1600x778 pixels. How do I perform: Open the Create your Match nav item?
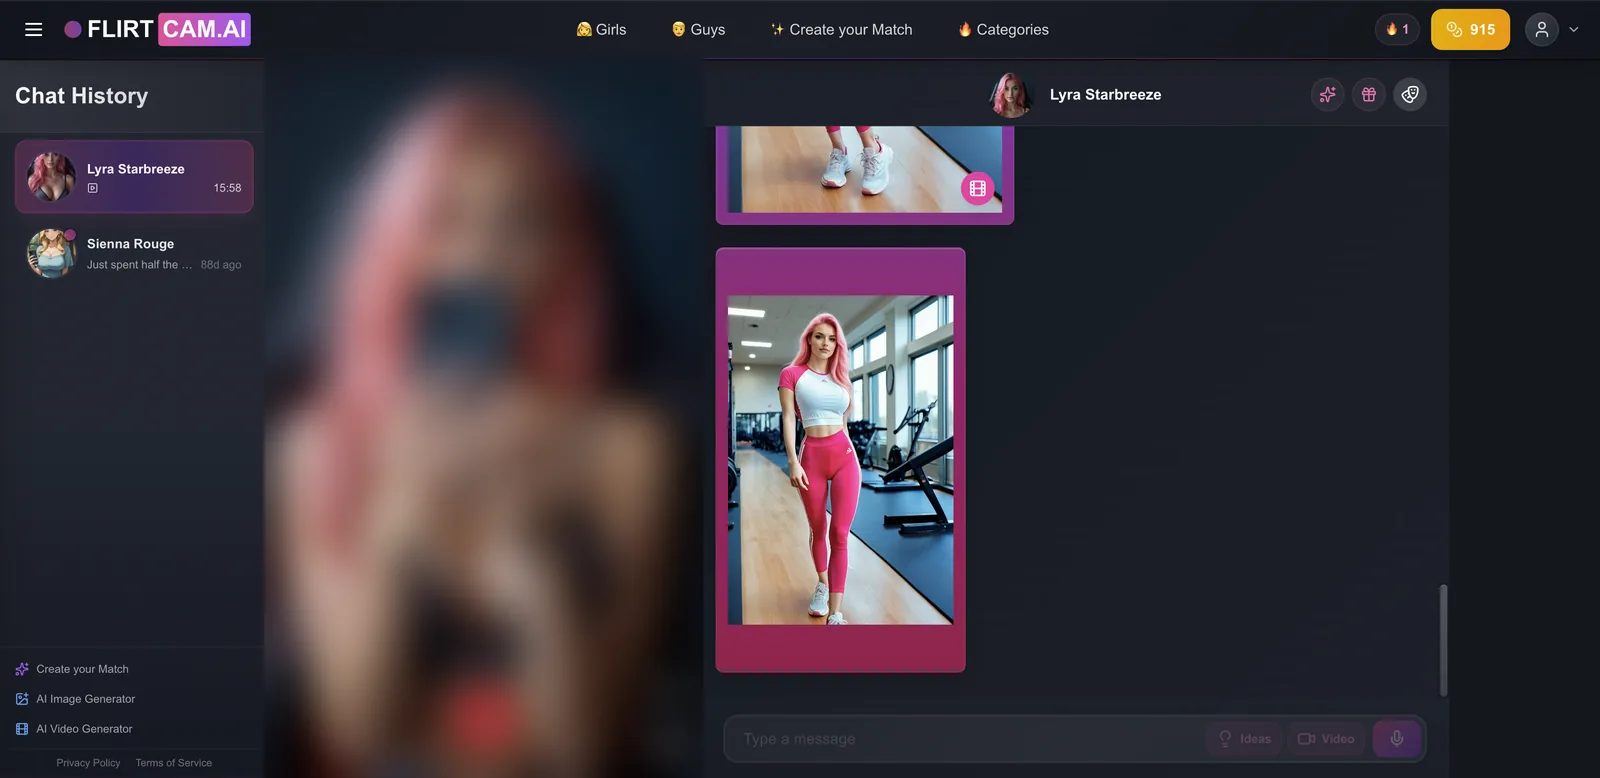[x=841, y=29]
